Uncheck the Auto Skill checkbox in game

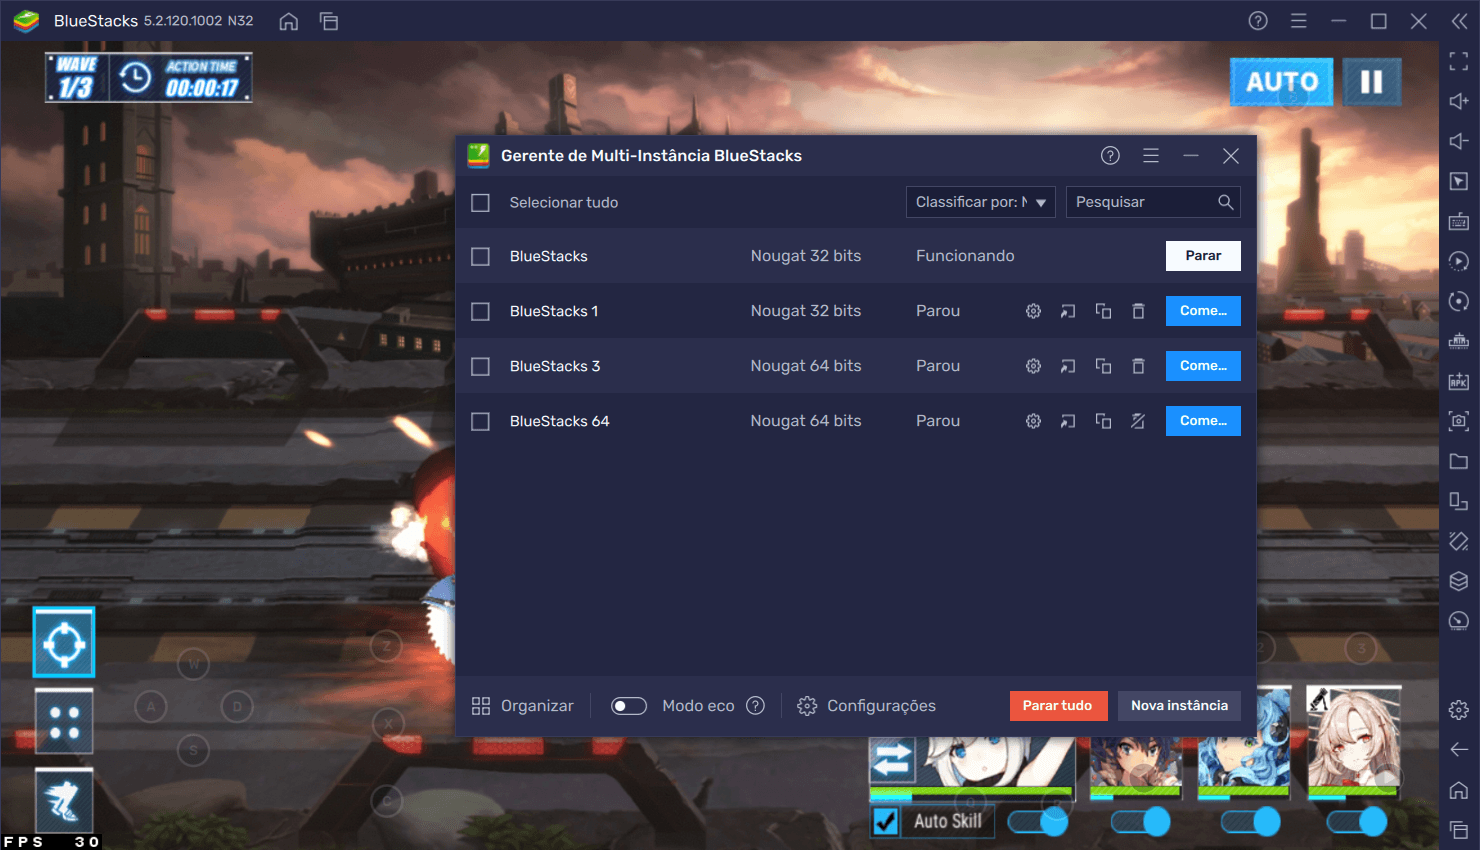coord(885,821)
